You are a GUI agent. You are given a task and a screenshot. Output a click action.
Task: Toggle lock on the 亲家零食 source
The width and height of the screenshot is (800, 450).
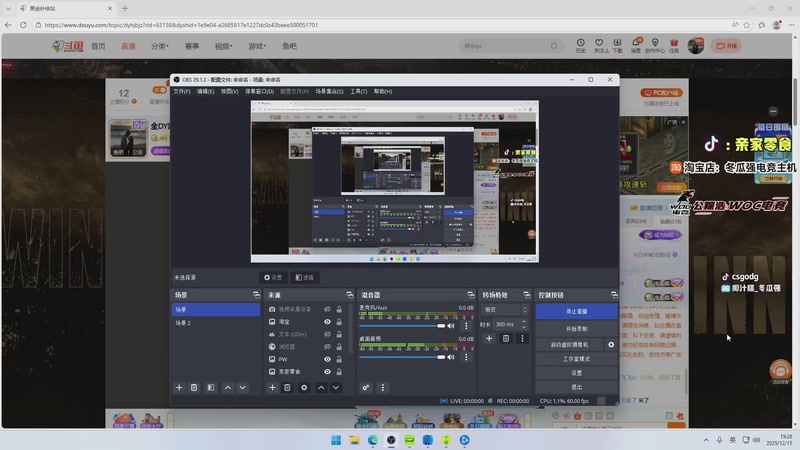[x=339, y=371]
